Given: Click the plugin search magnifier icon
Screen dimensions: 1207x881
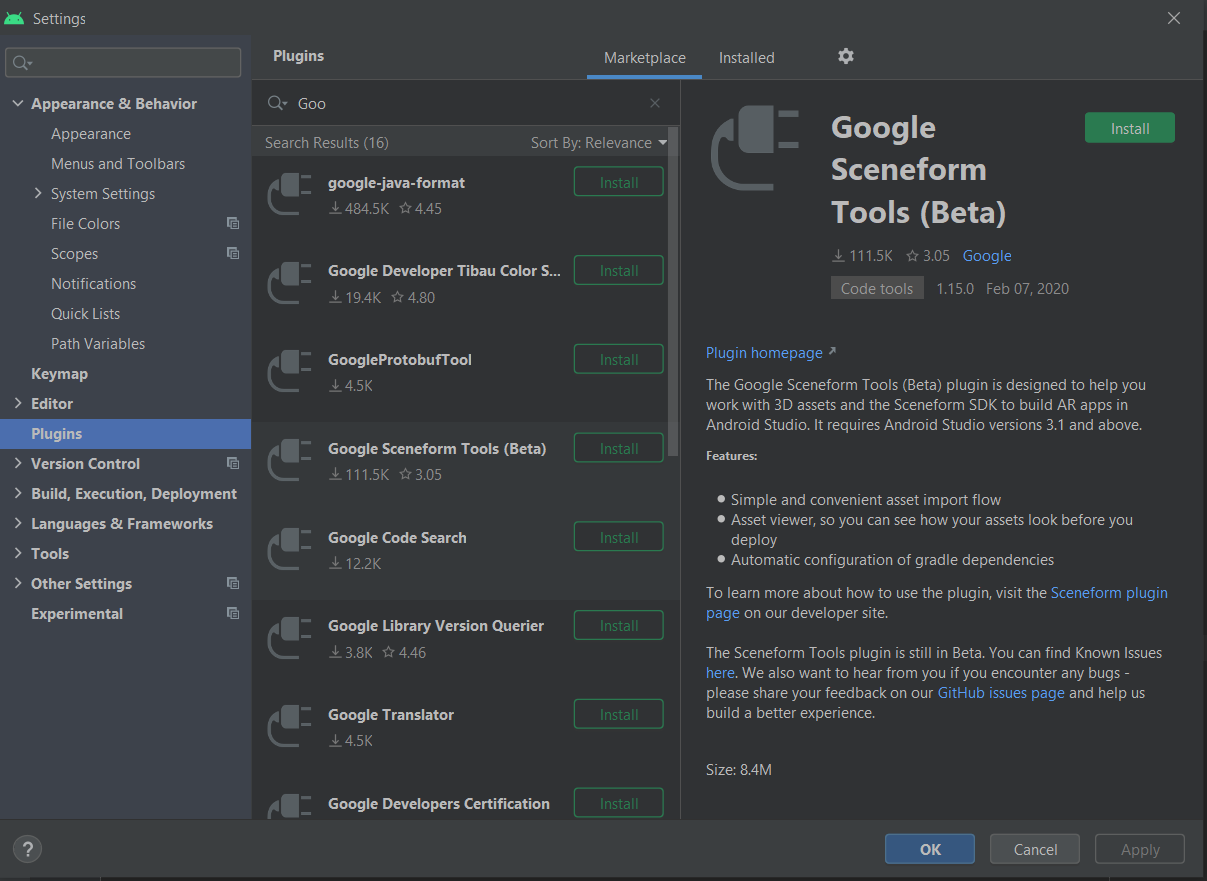Looking at the screenshot, I should click(276, 103).
